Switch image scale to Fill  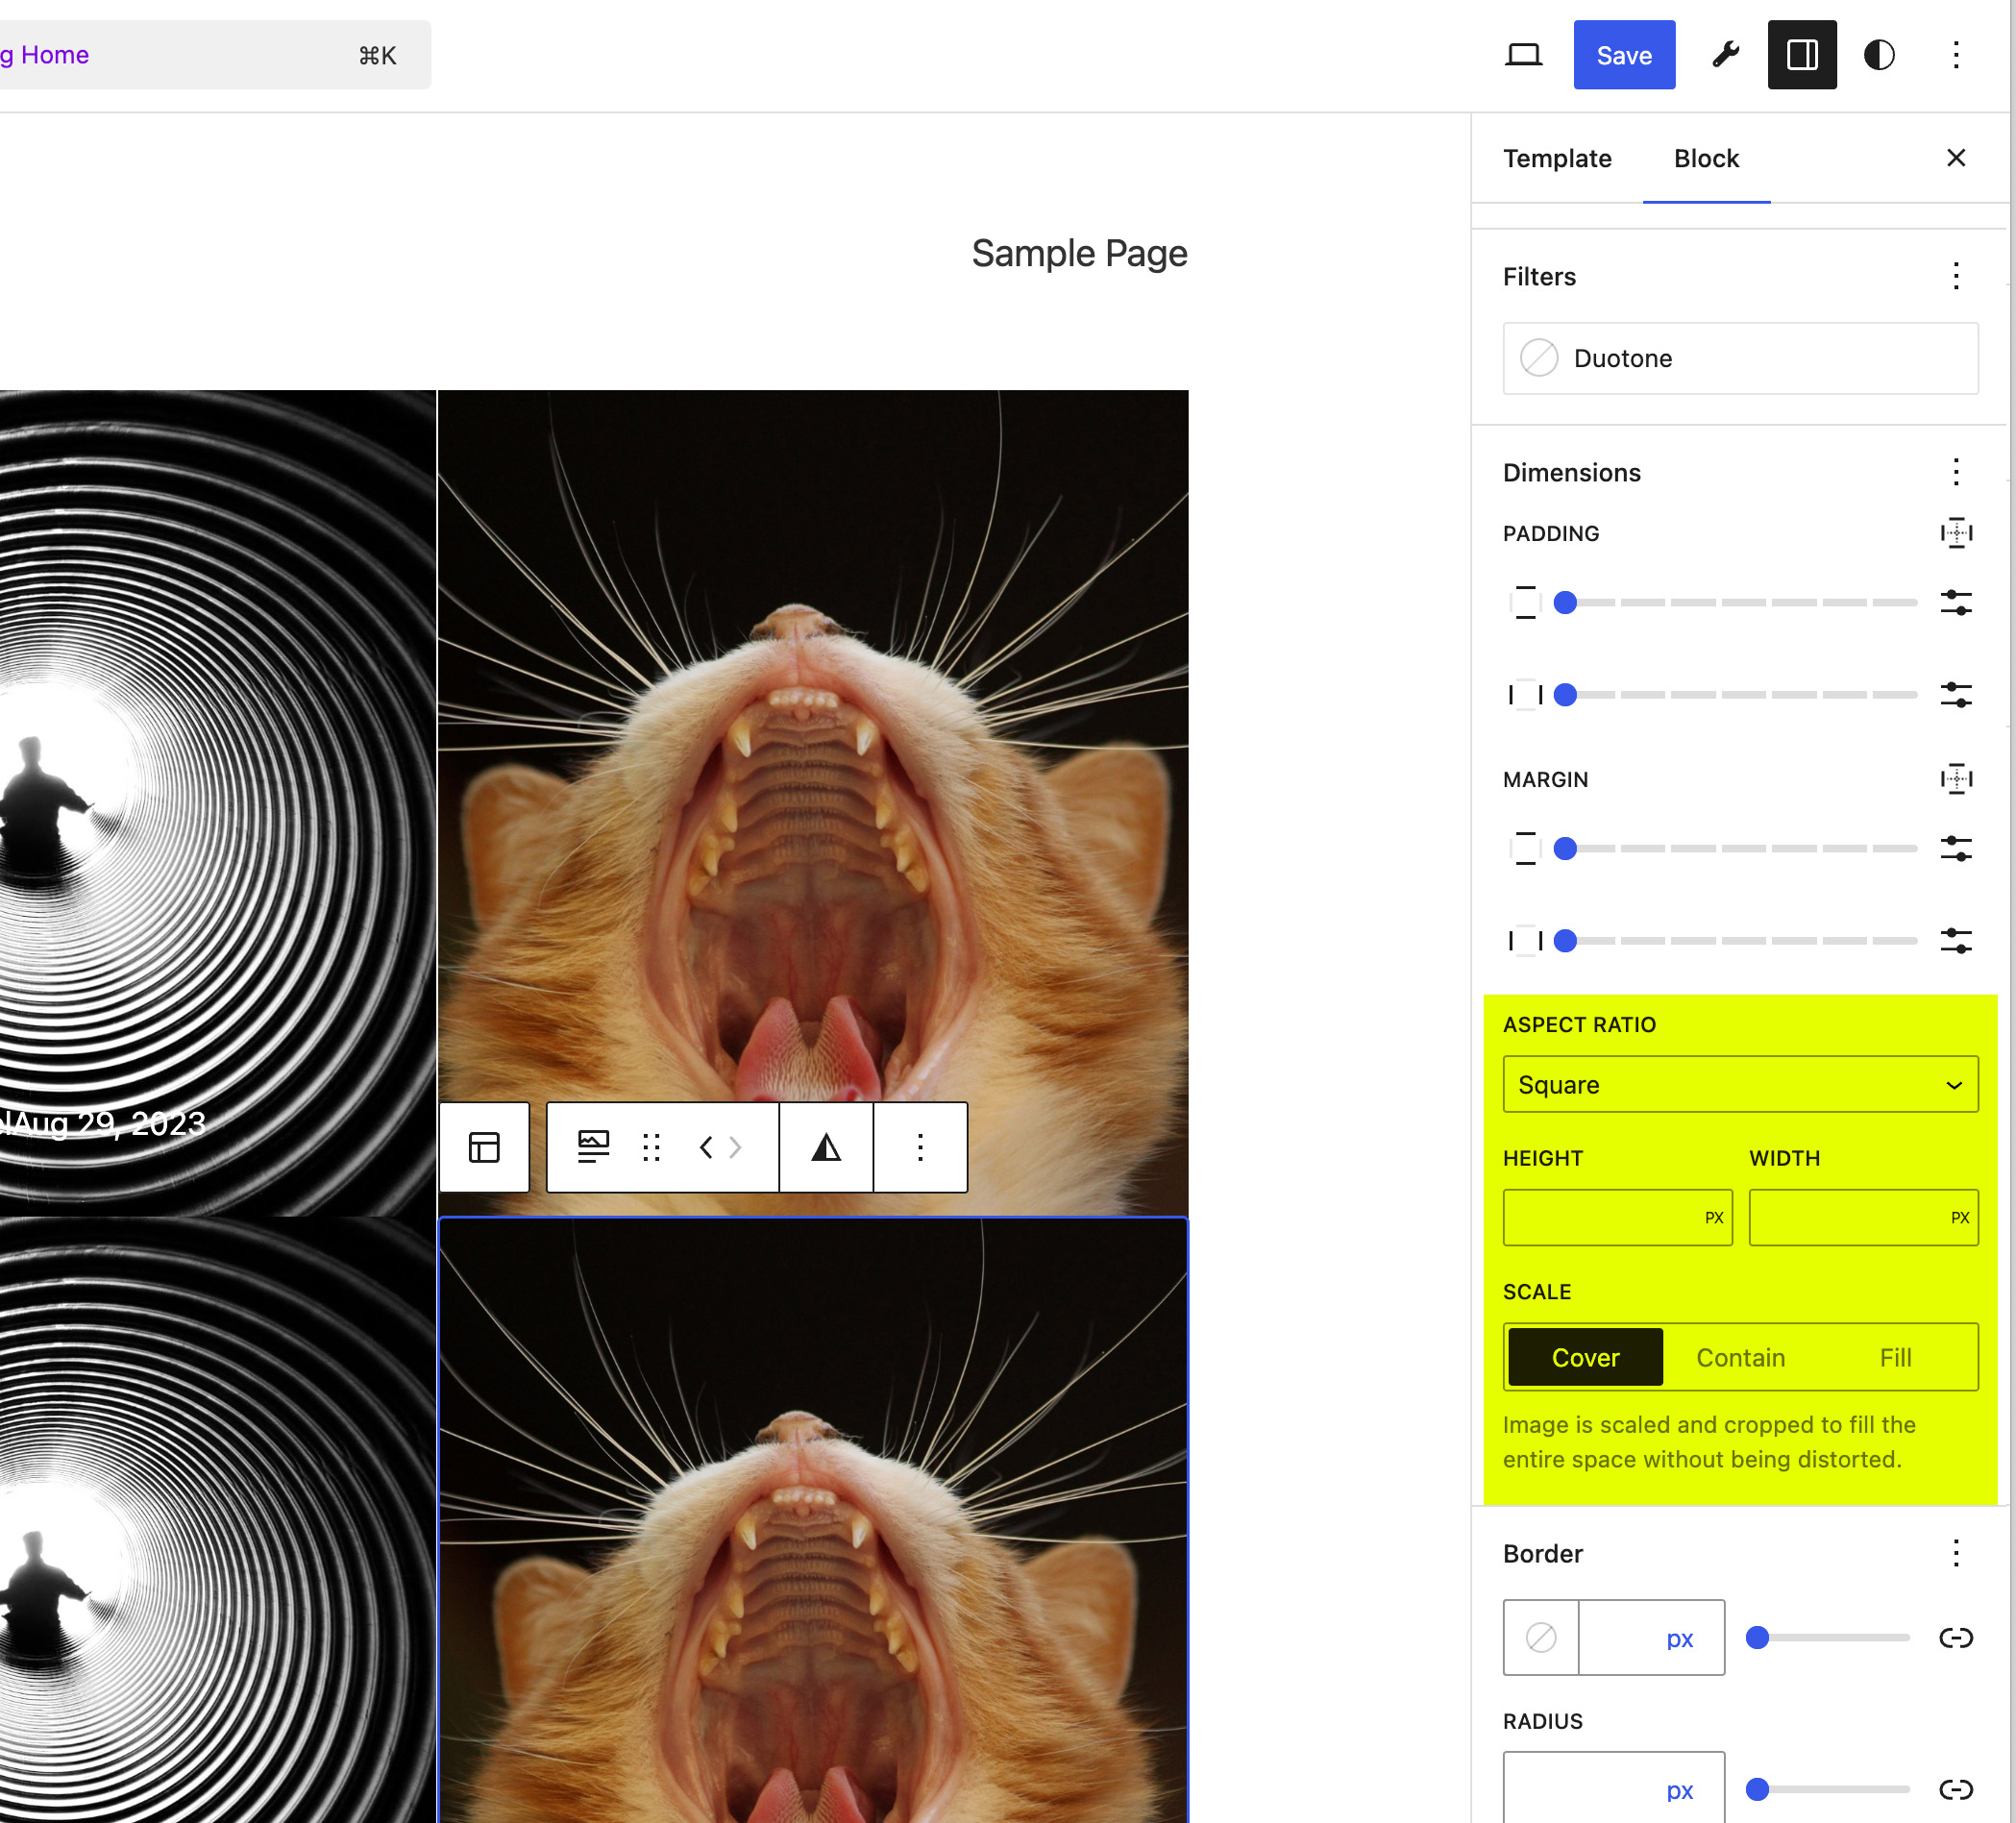click(x=1896, y=1357)
